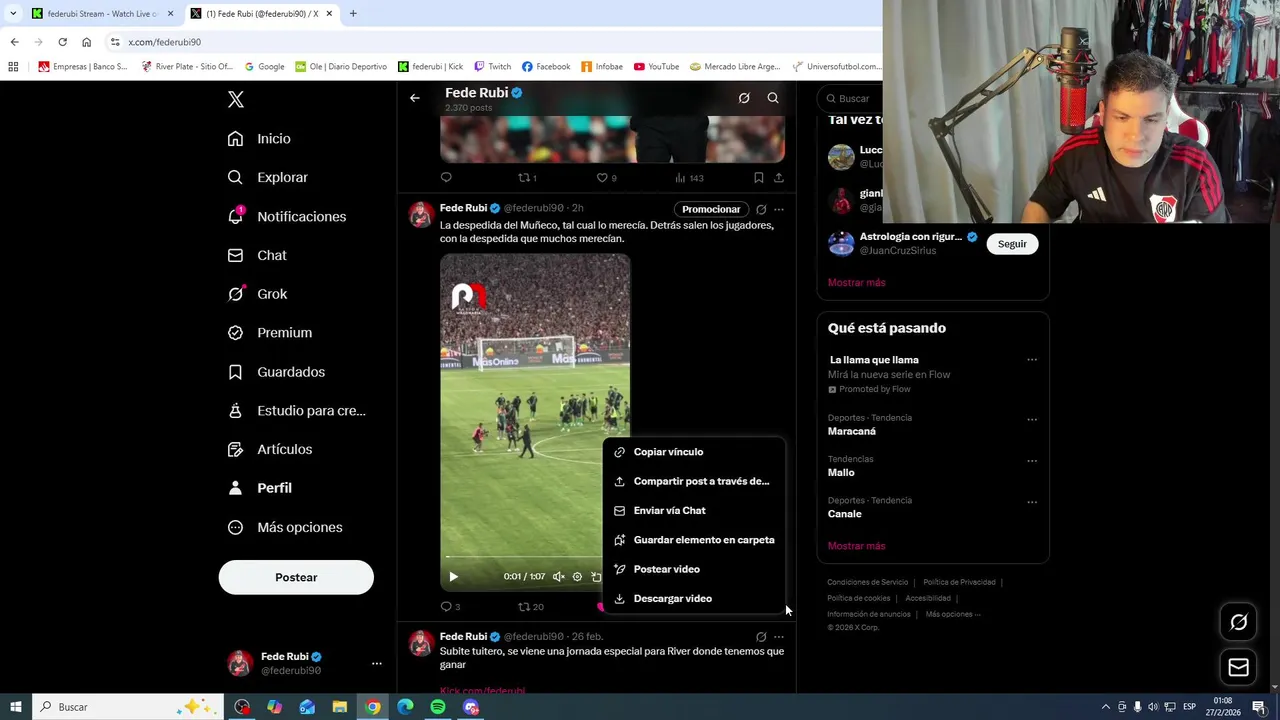Open Notificaciones page
The width and height of the screenshot is (1280, 720).
pyautogui.click(x=287, y=216)
